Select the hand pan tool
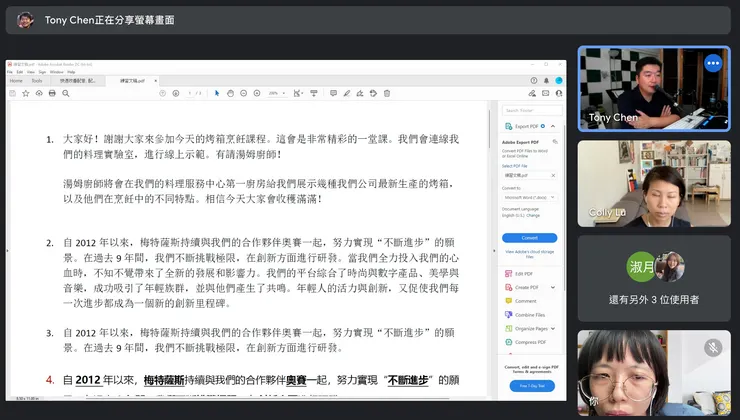 (230, 93)
